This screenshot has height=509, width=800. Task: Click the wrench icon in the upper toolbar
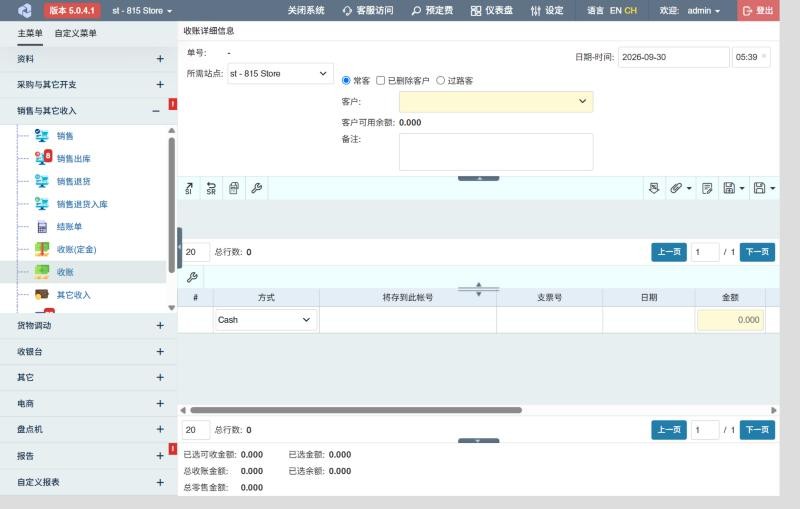point(257,188)
